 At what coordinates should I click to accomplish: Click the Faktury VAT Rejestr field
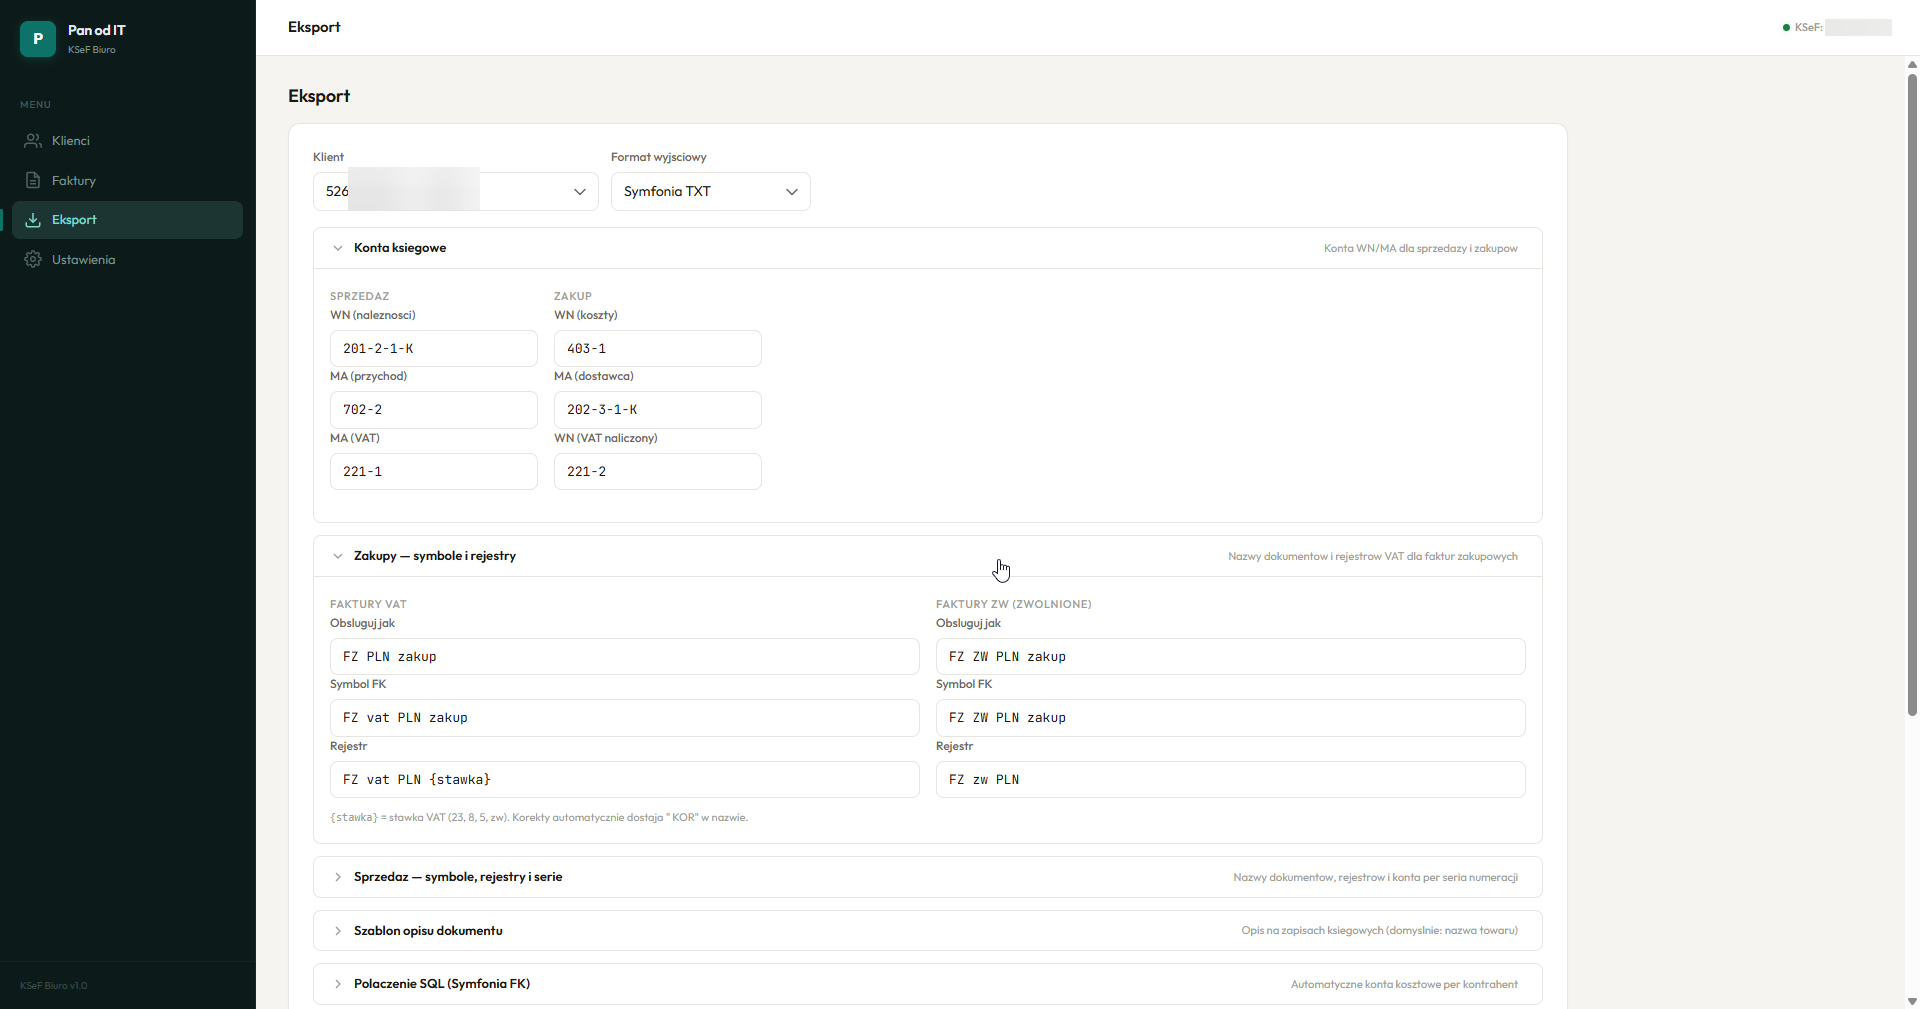(624, 780)
